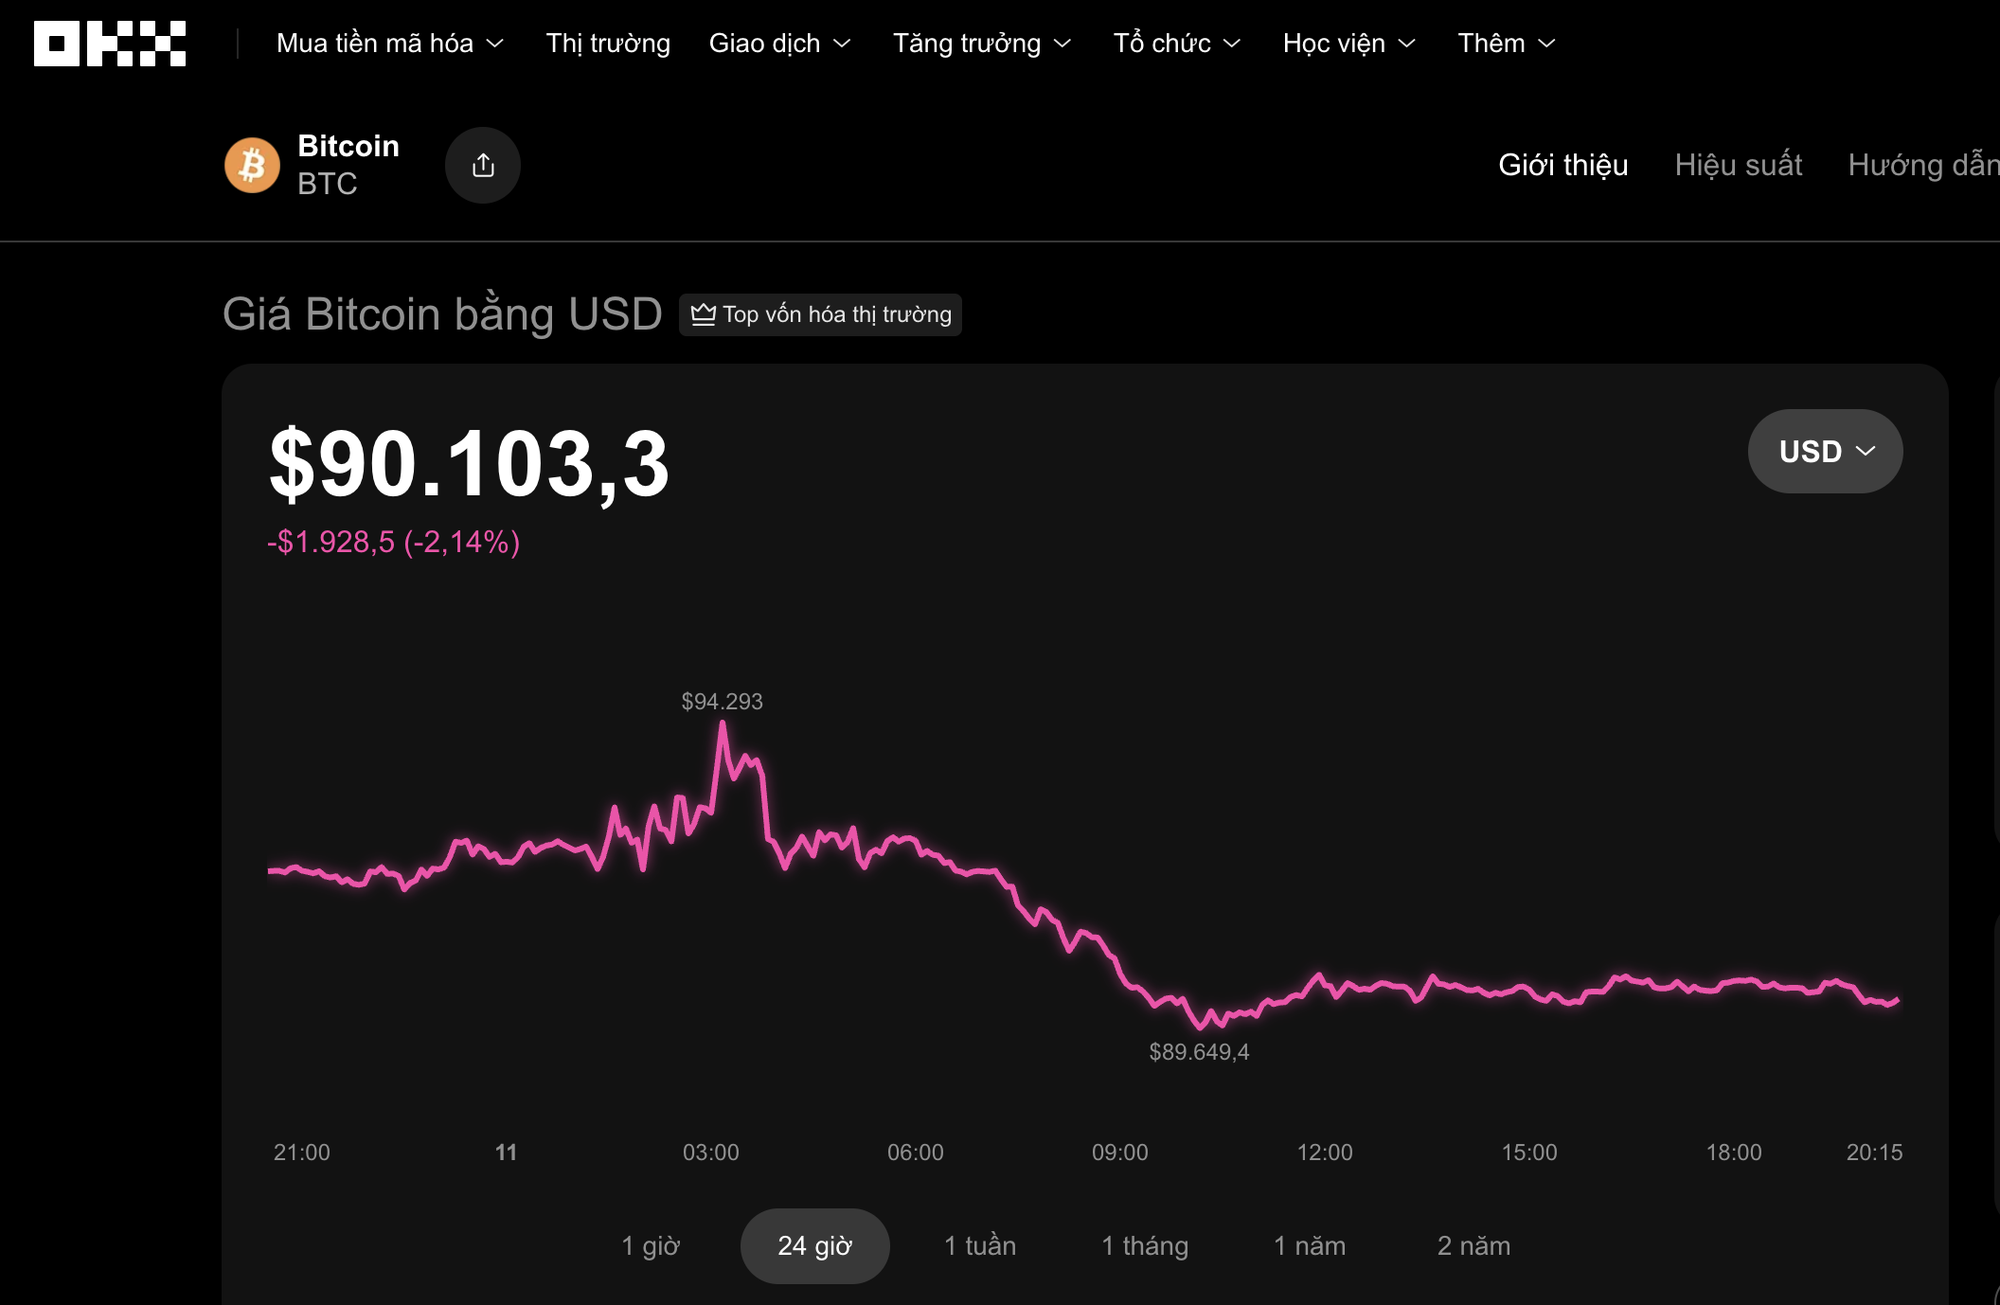This screenshot has height=1305, width=2000.
Task: Open the Hướng dẫn section
Action: click(1922, 165)
